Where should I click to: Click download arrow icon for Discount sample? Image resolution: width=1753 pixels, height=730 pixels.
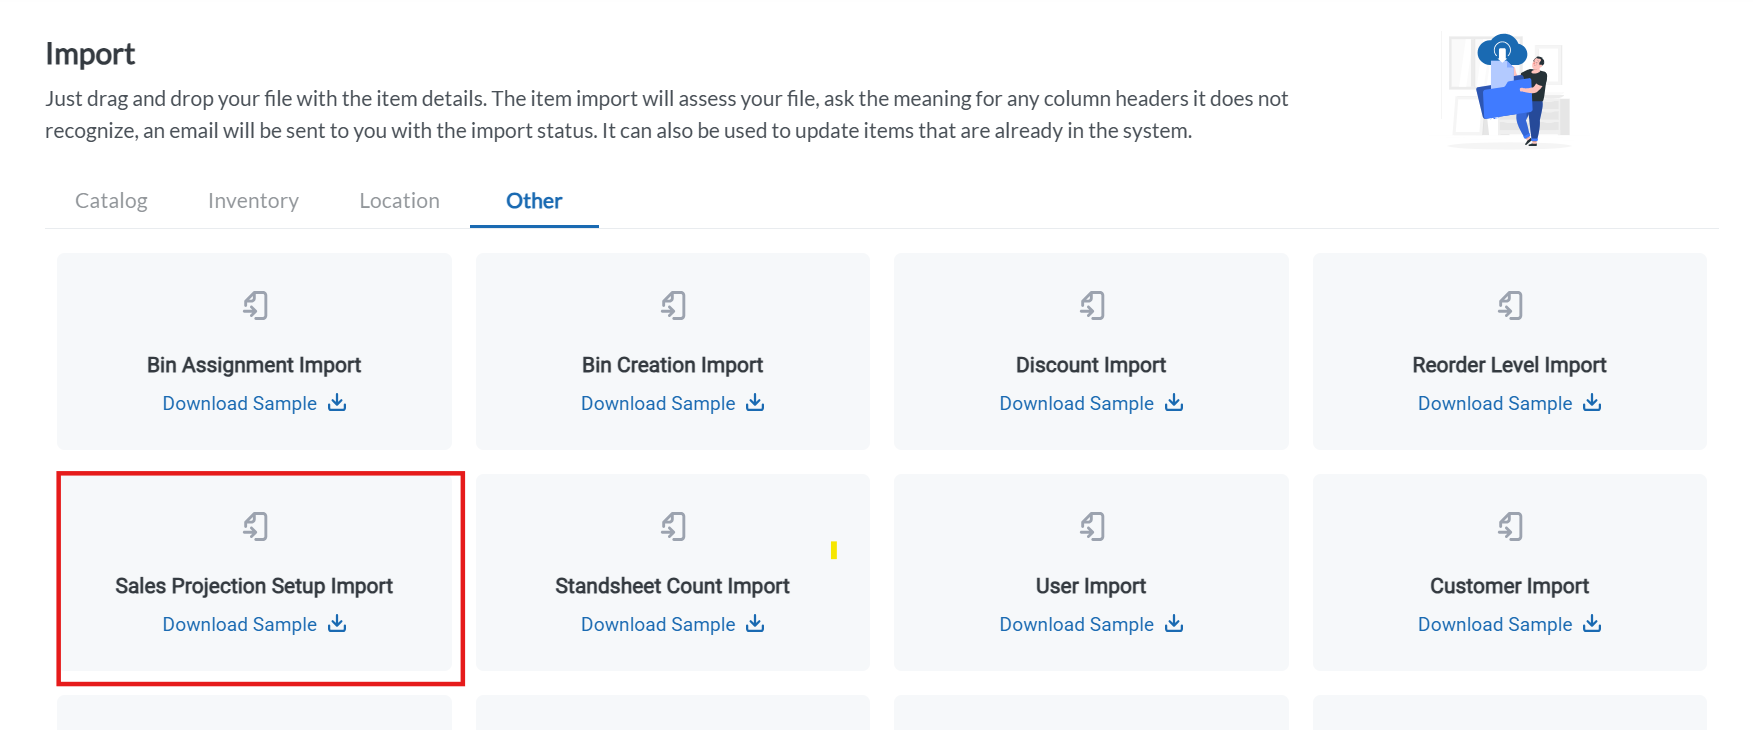pos(1174,402)
